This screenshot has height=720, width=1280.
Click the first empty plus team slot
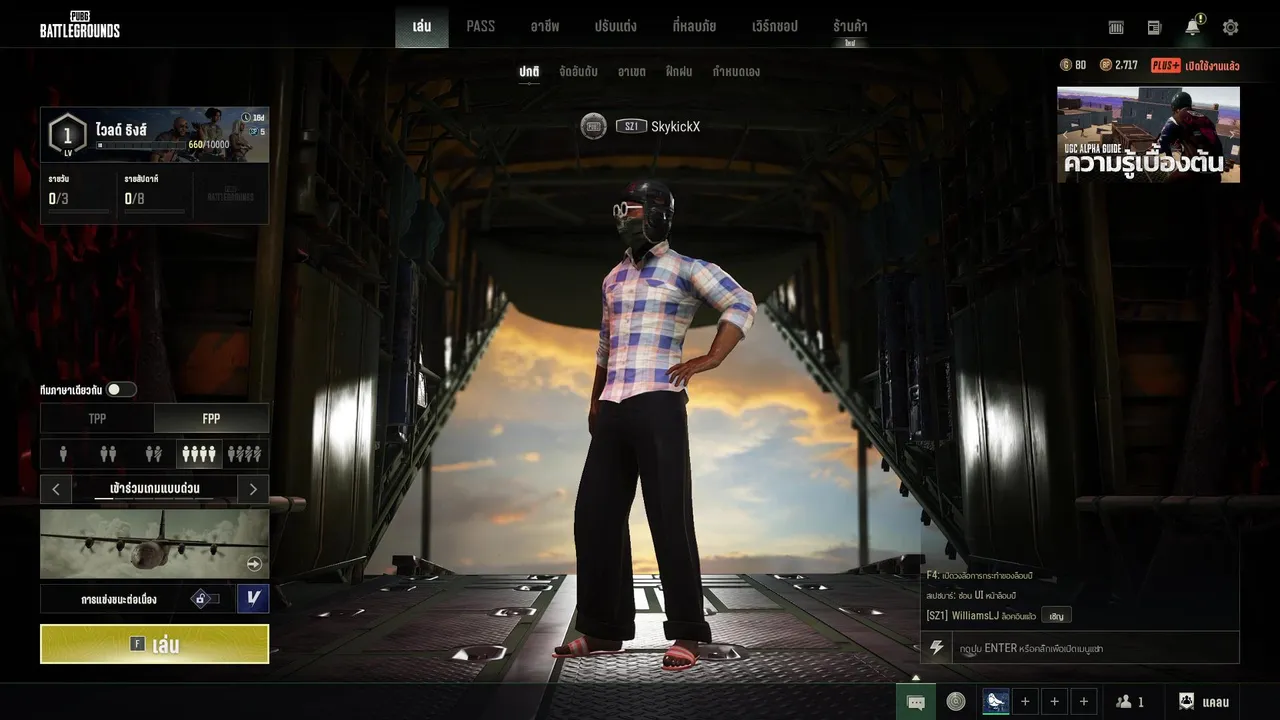[x=1025, y=702]
